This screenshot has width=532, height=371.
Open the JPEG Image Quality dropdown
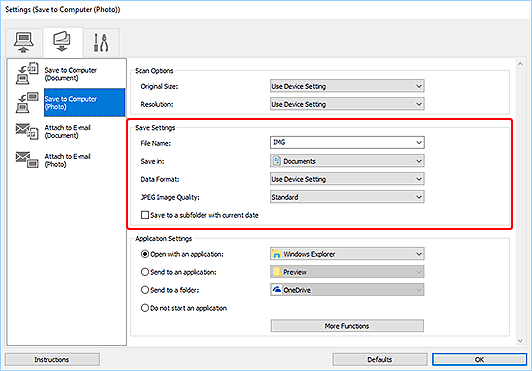coord(347,197)
